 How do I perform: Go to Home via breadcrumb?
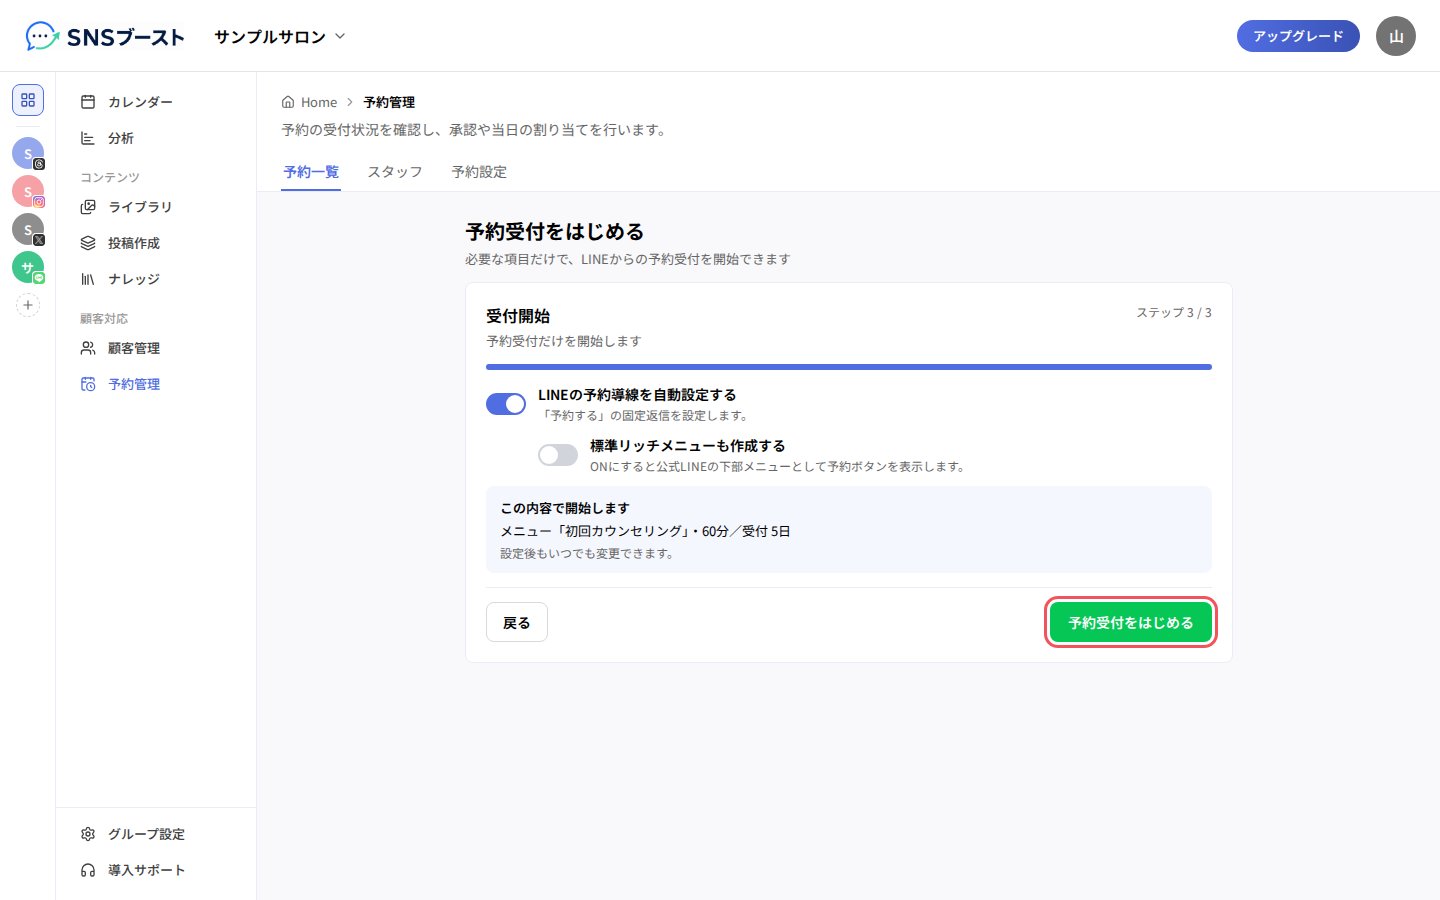click(310, 102)
